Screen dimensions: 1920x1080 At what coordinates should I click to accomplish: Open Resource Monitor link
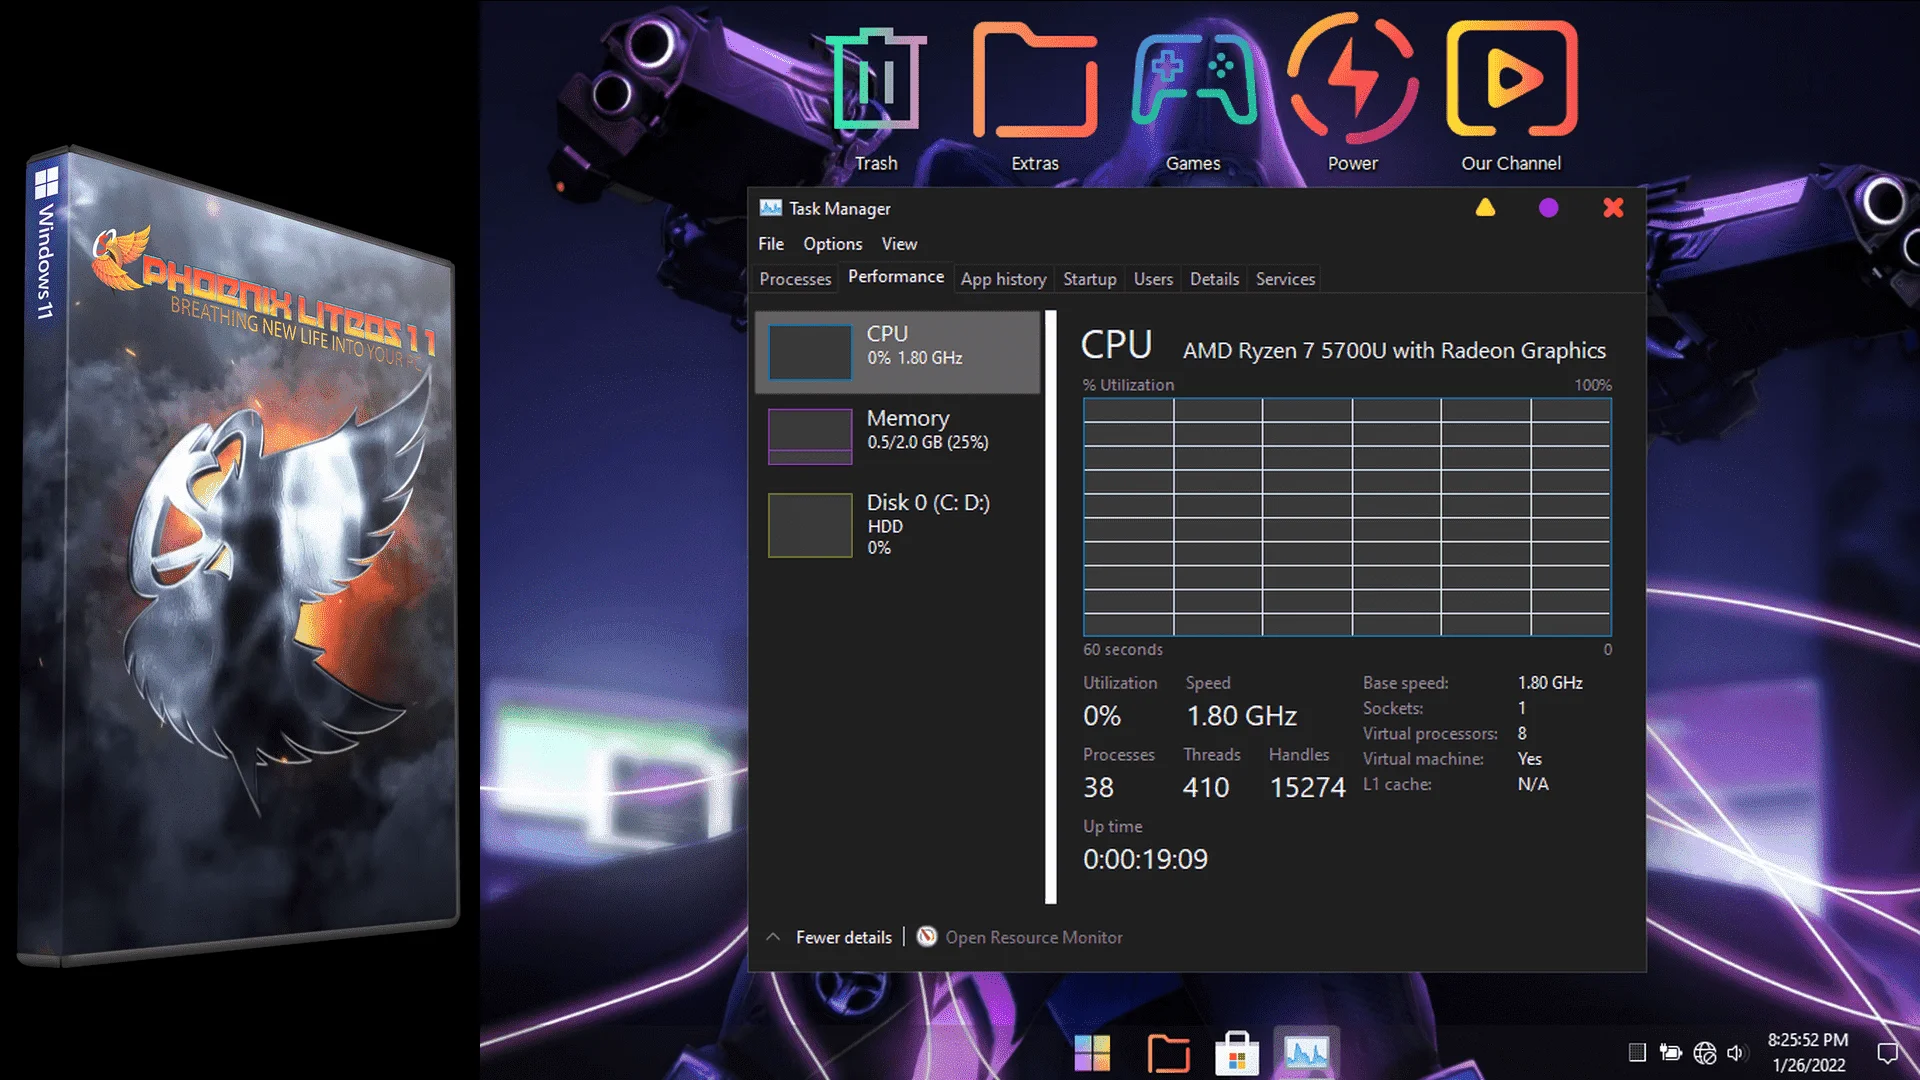tap(1034, 937)
